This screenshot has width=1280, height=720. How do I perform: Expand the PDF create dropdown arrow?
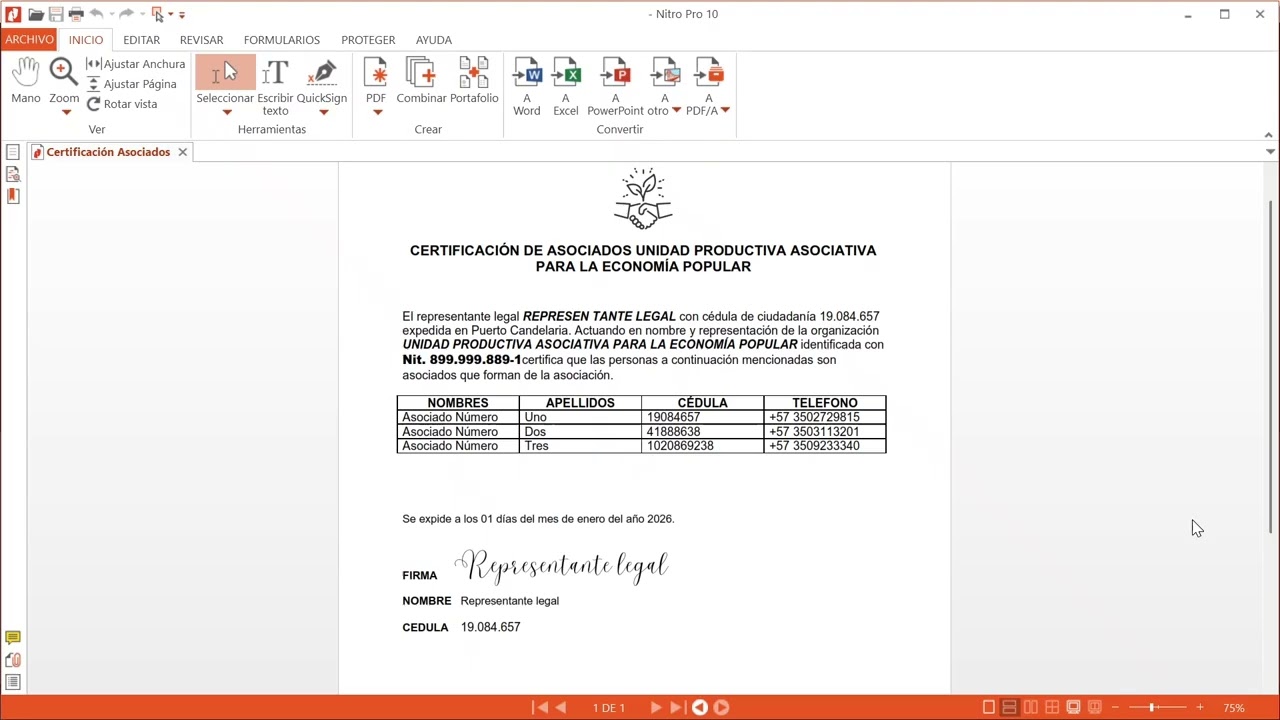pyautogui.click(x=377, y=112)
